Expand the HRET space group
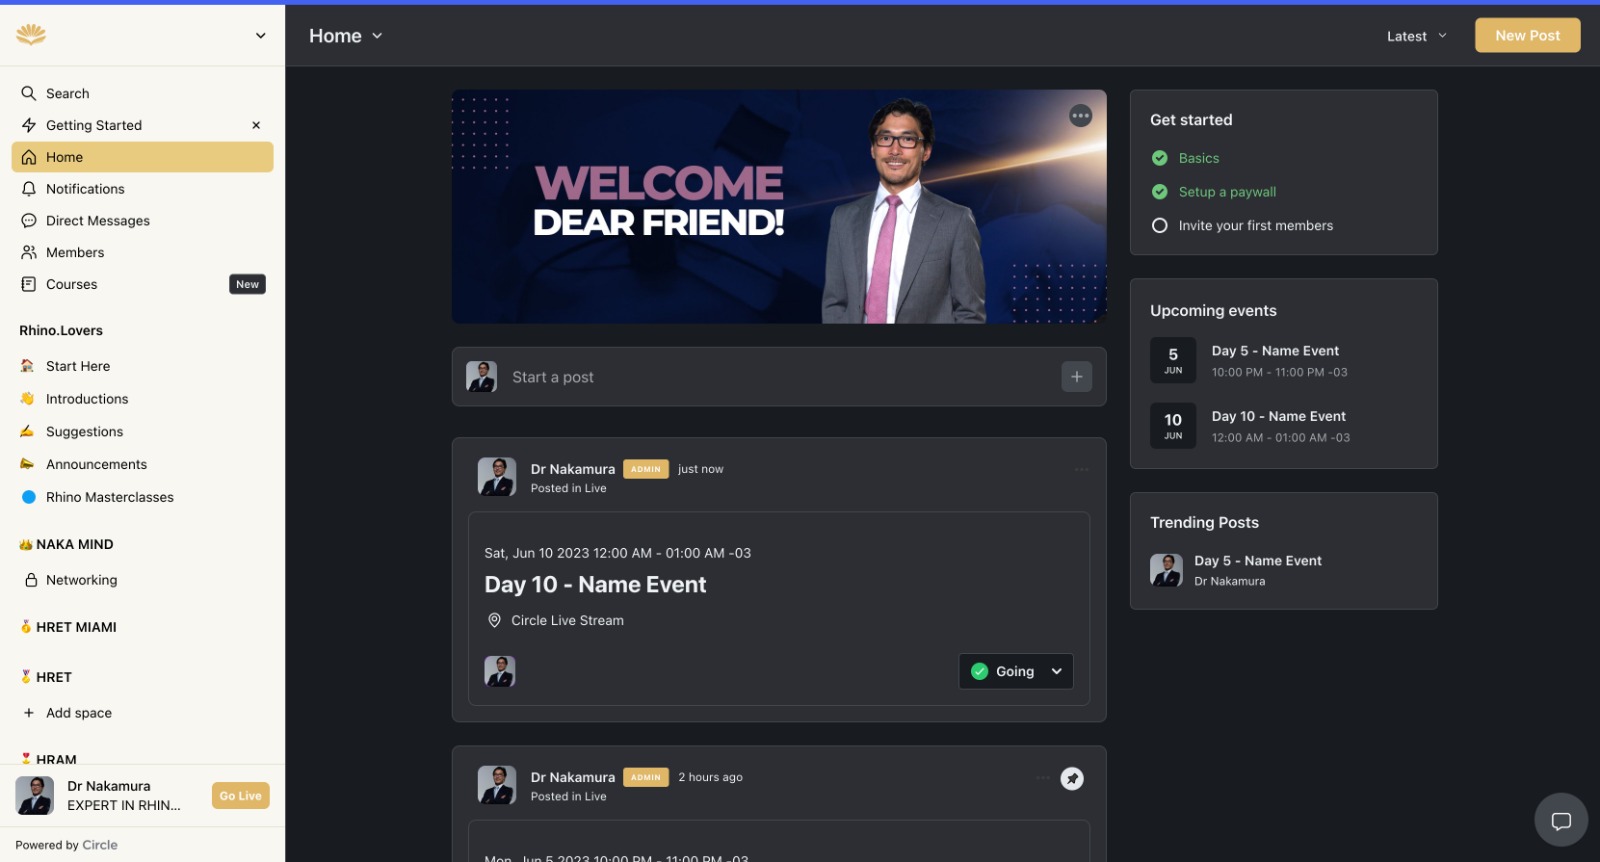 point(46,677)
